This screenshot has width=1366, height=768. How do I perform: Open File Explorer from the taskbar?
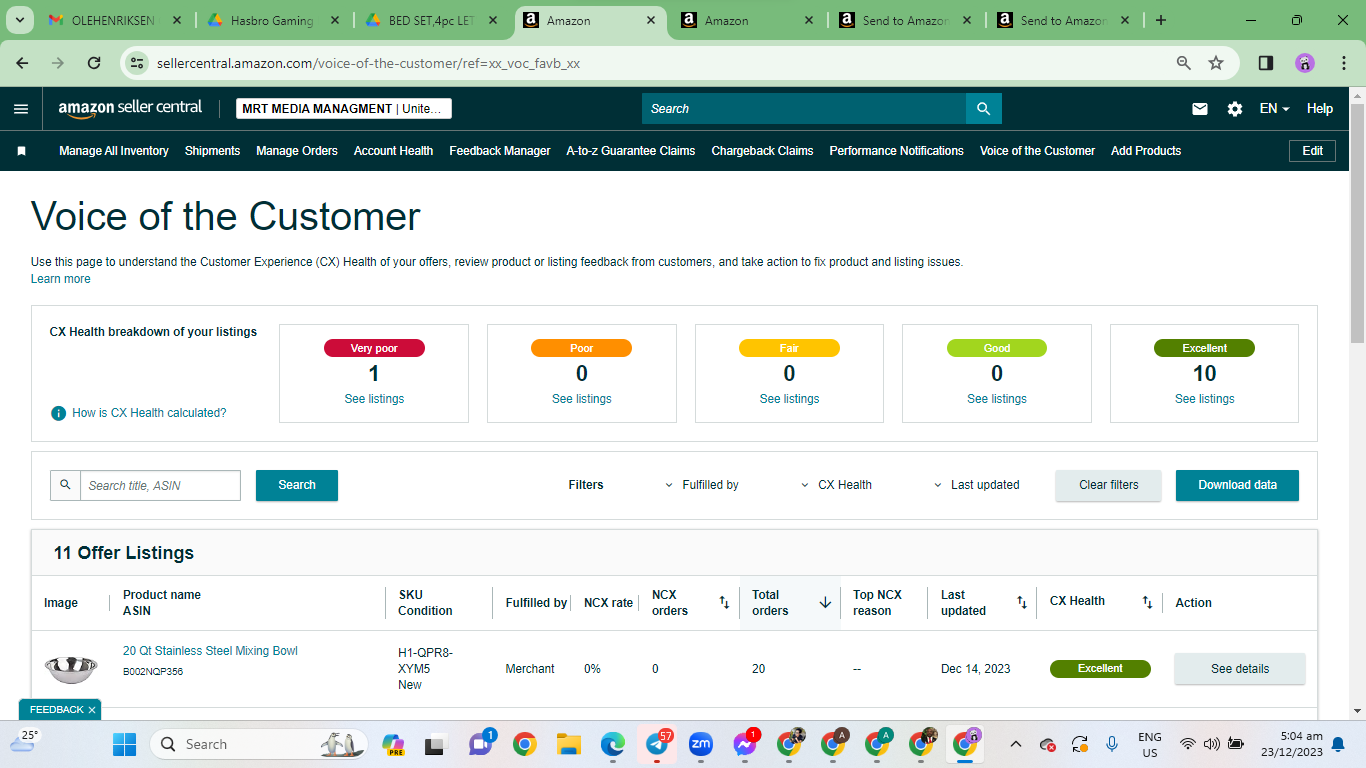pos(569,744)
